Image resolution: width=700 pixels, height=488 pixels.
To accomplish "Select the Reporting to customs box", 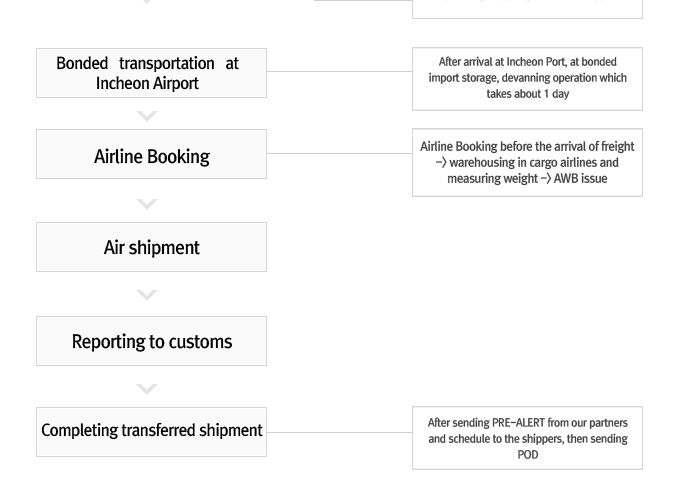I will (x=151, y=341).
